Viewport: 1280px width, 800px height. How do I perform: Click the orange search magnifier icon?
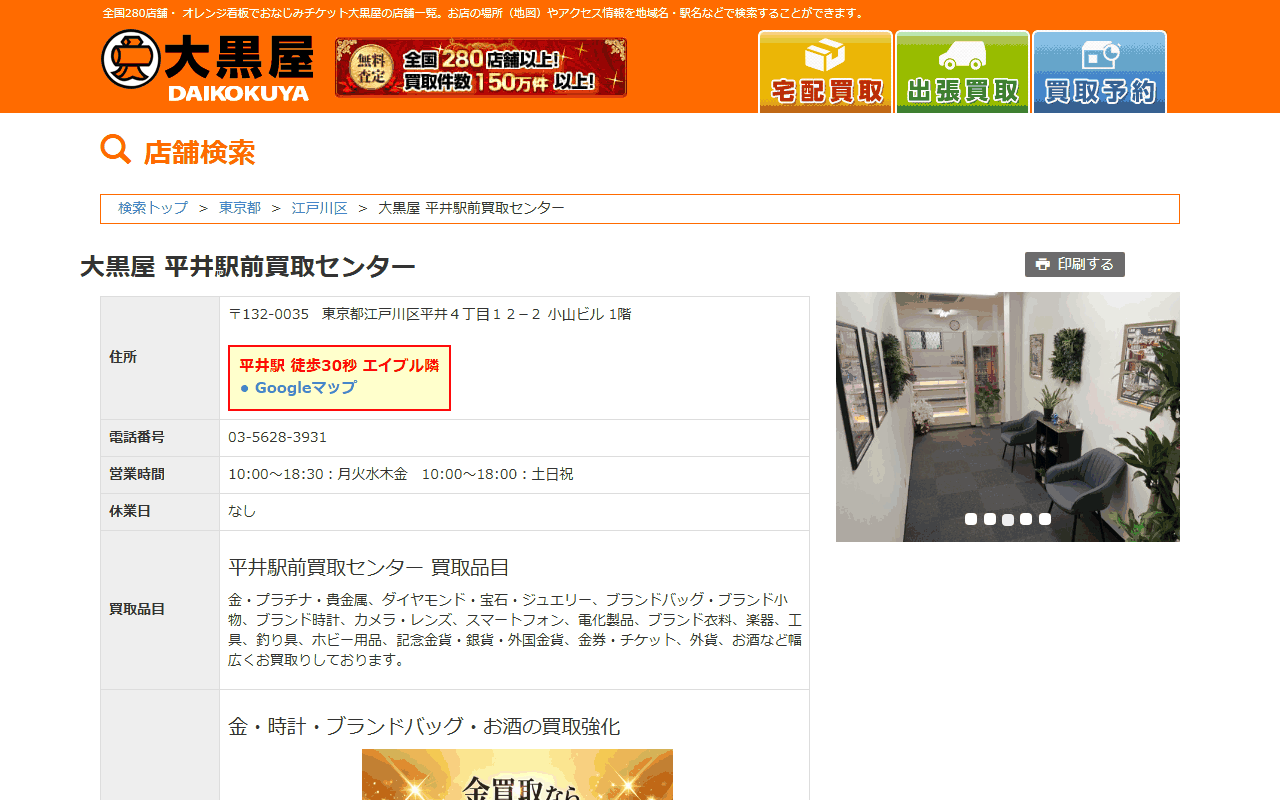(x=116, y=150)
